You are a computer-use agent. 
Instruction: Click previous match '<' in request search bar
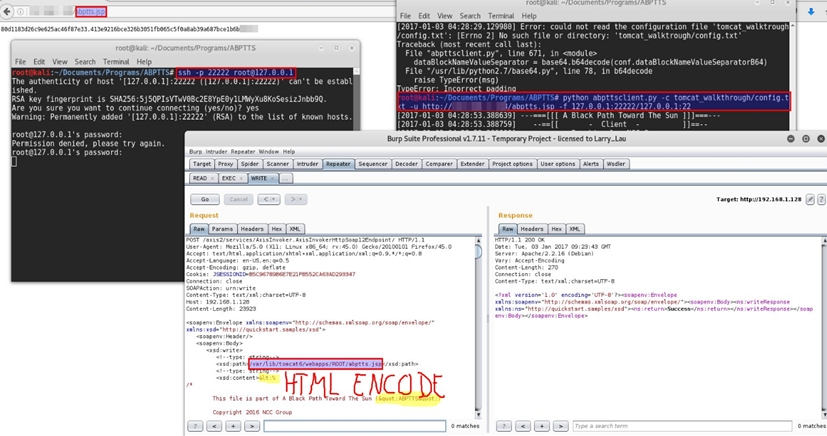tap(213, 426)
